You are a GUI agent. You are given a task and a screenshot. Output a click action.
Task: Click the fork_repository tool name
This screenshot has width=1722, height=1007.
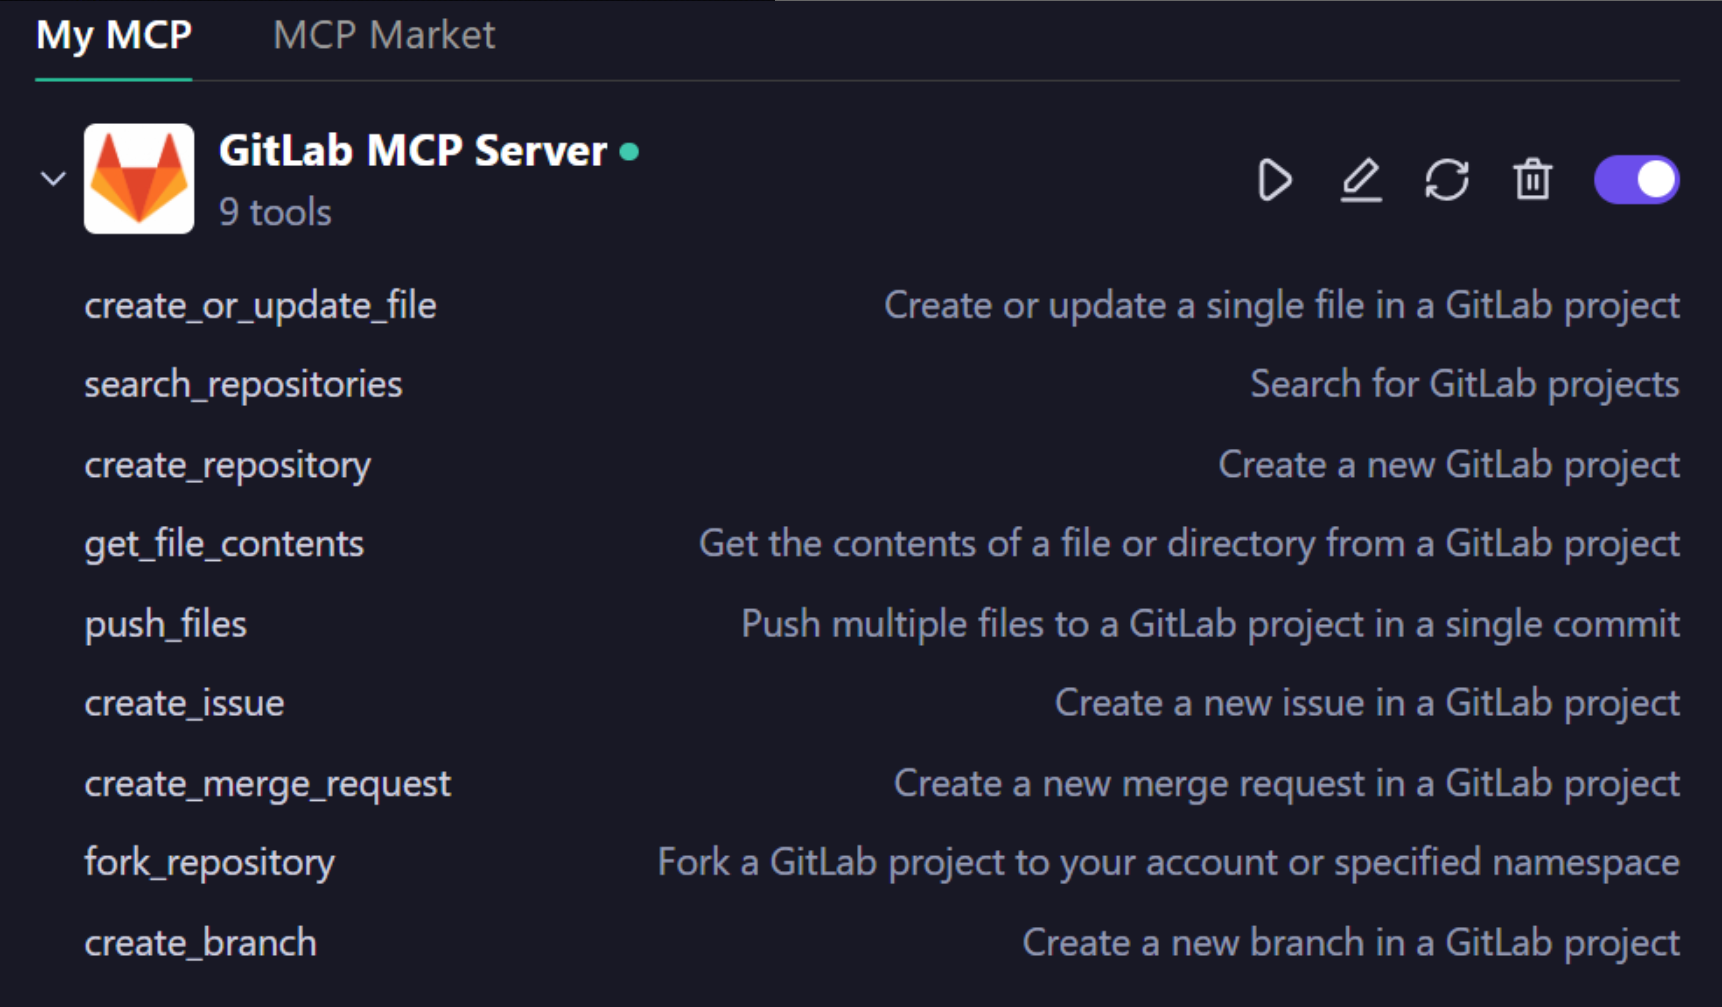pos(209,862)
